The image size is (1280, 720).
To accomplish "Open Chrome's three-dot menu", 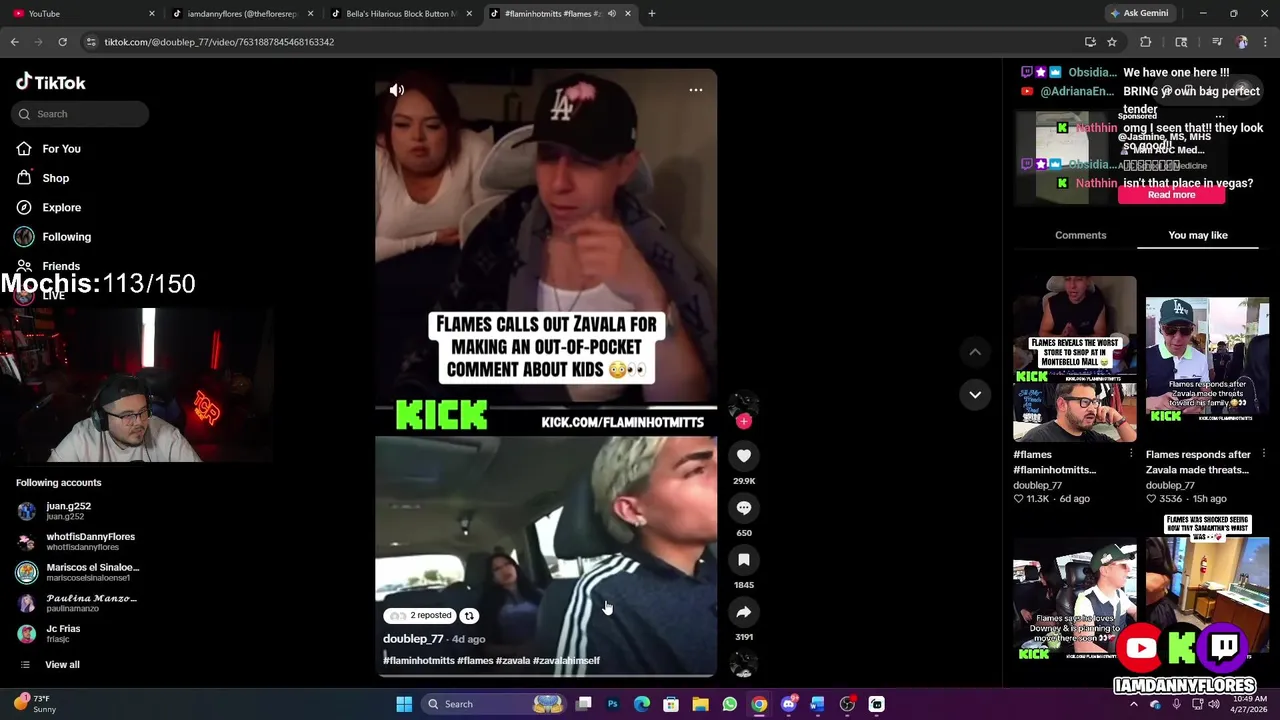I will point(1265,42).
